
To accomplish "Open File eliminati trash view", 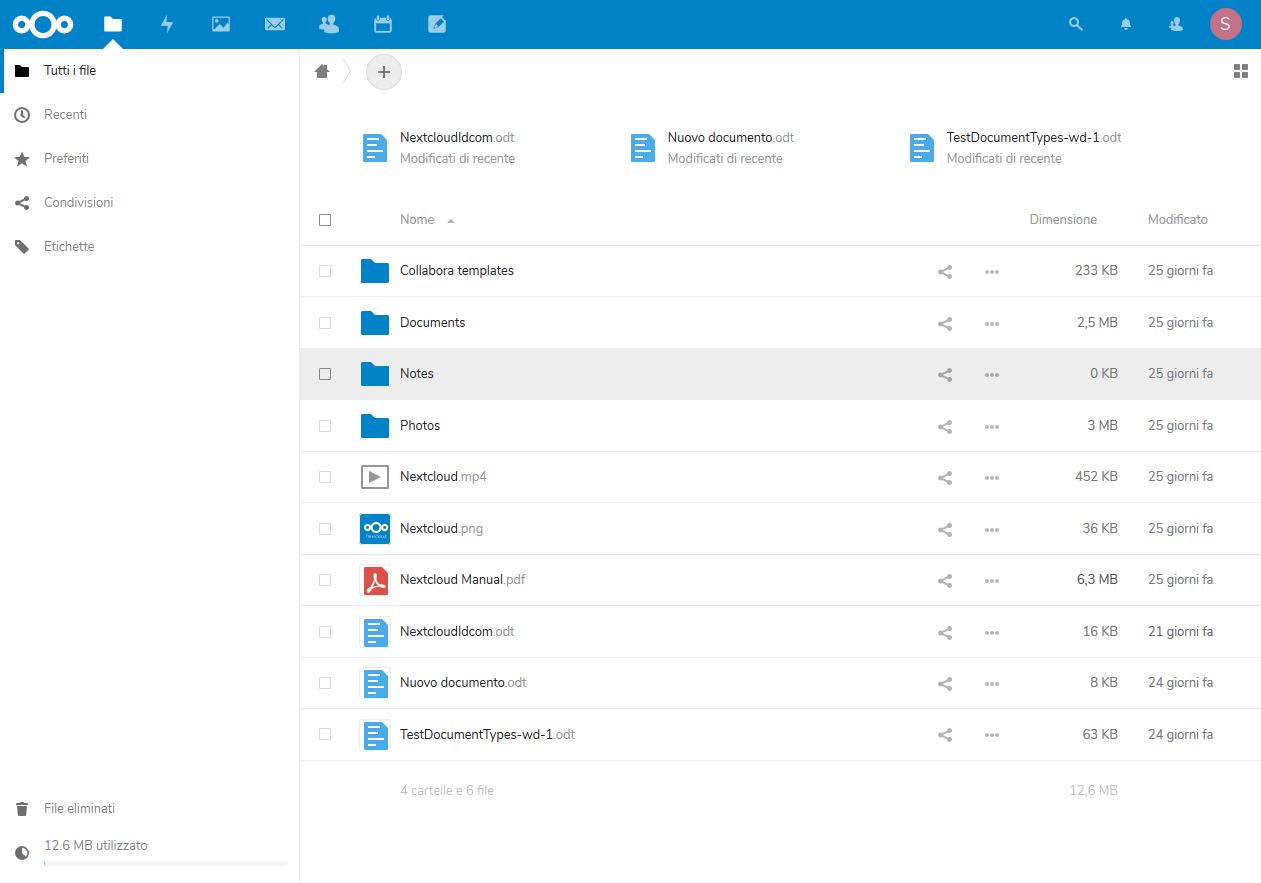I will (150, 809).
